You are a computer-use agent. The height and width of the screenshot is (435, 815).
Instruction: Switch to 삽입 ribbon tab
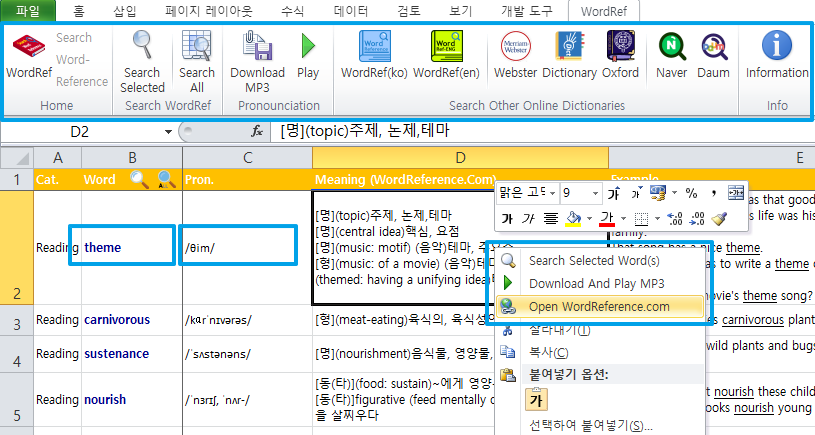[x=125, y=11]
